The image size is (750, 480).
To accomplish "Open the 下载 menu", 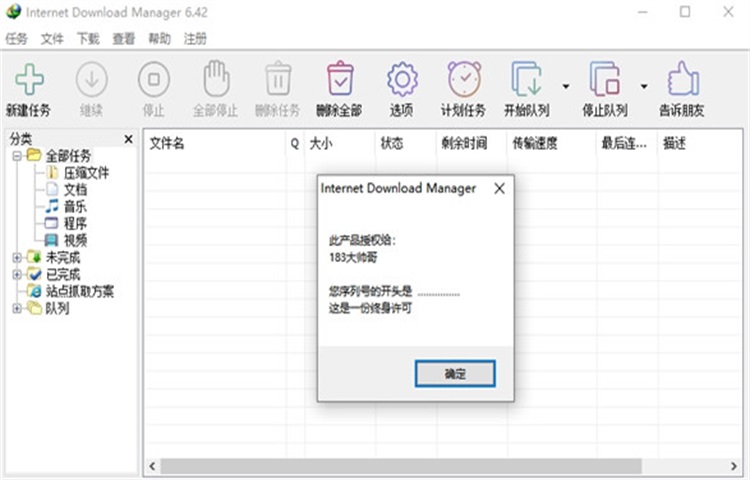I will tap(88, 38).
